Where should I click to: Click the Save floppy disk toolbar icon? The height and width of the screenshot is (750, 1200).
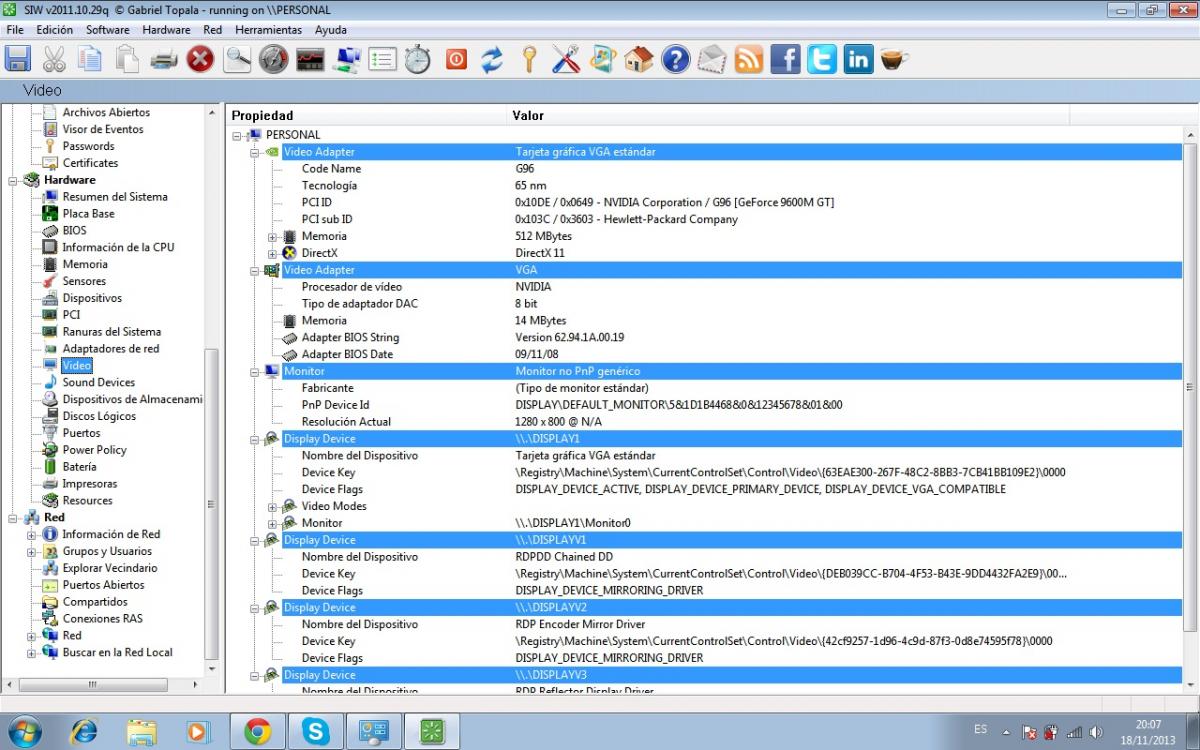[x=18, y=59]
